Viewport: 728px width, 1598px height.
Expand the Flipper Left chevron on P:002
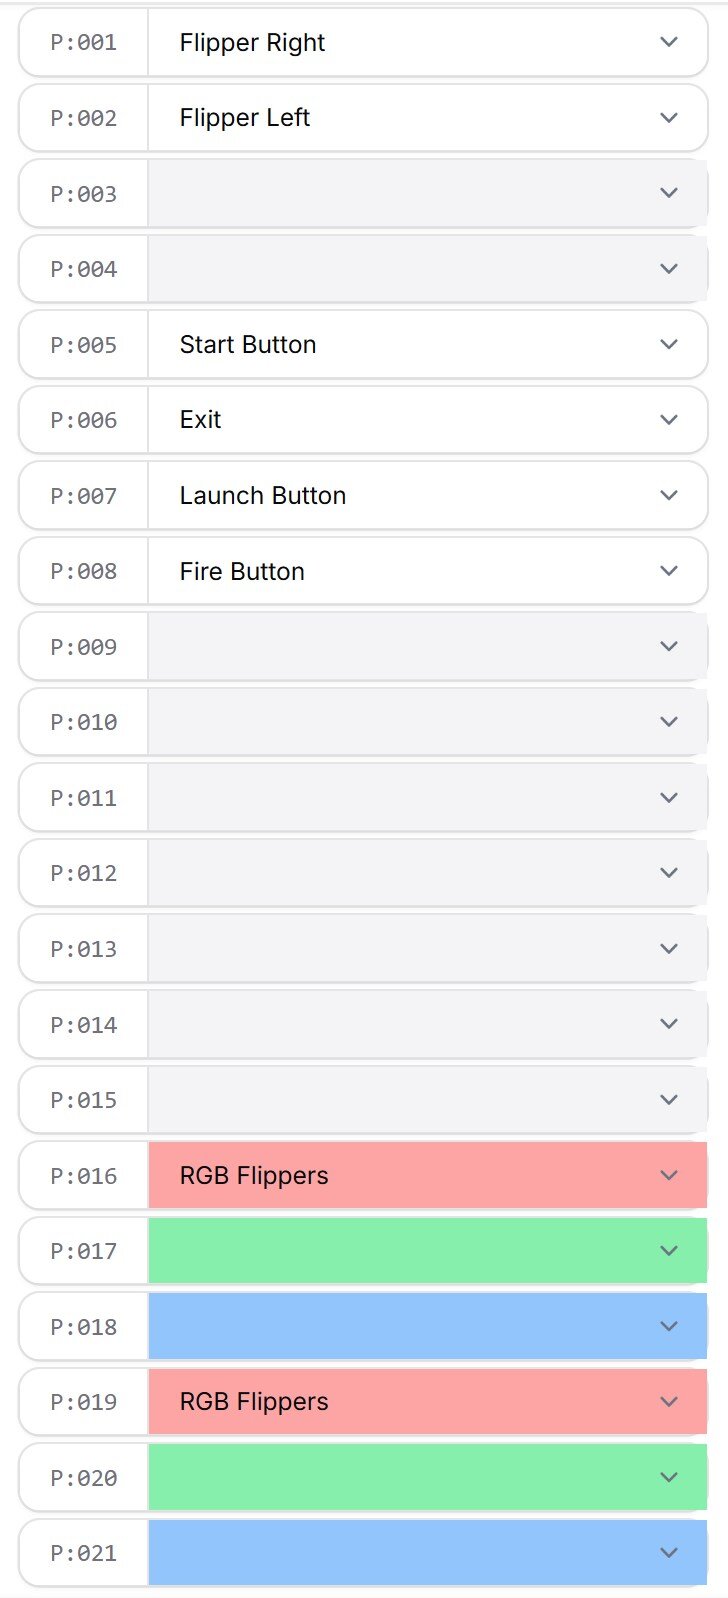pos(669,118)
